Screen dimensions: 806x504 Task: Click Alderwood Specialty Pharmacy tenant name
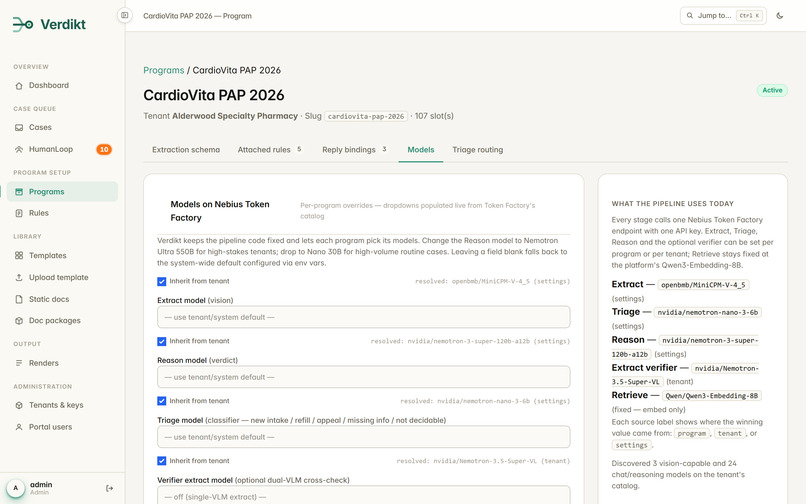pos(235,116)
